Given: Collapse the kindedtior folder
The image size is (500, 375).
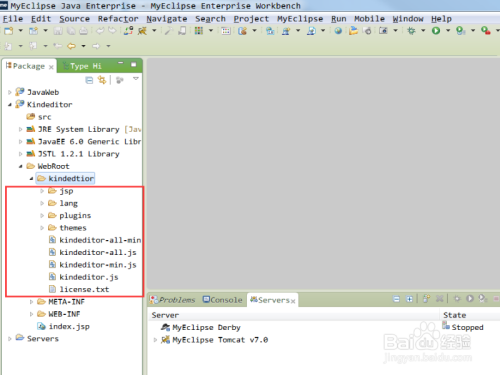Looking at the screenshot, I should 31,179.
